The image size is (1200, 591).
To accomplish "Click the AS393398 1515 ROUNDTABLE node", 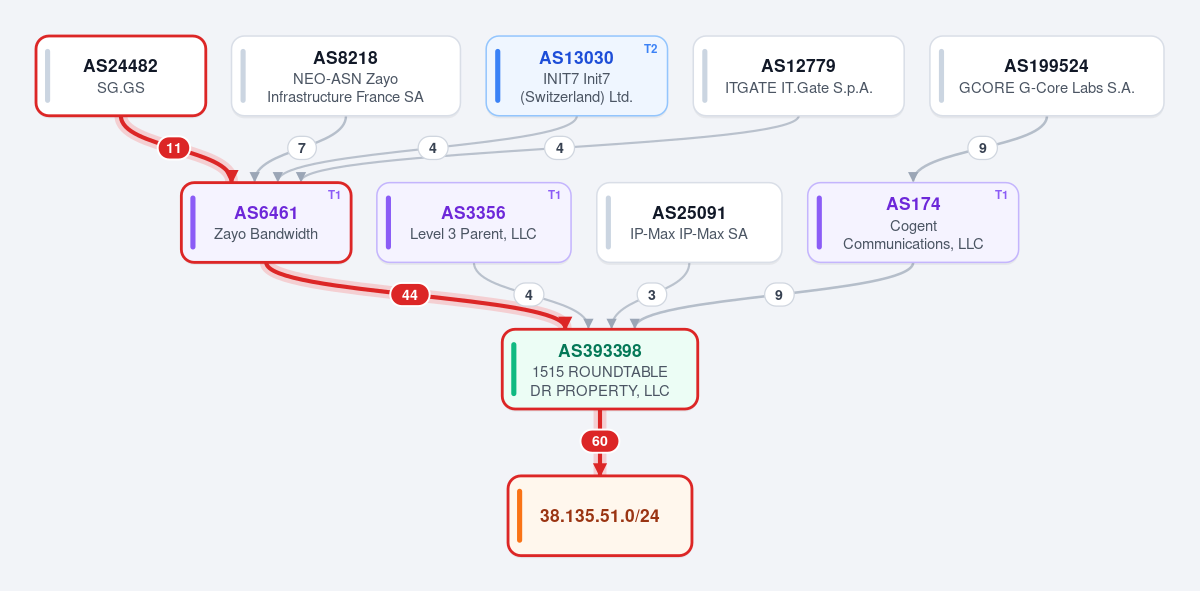I will [600, 369].
